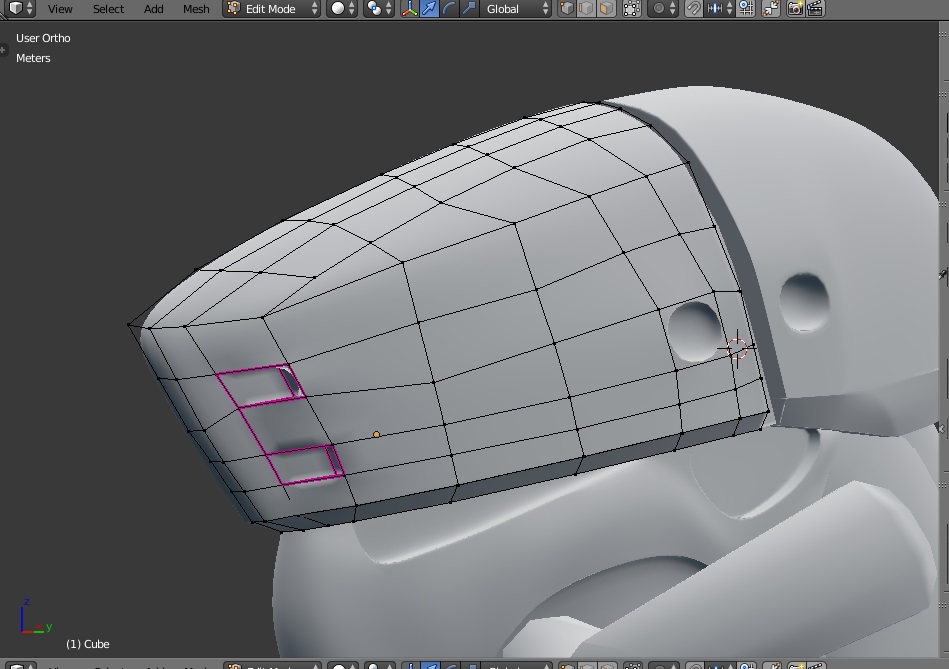Enable the magnet snapping icon

coord(694,10)
